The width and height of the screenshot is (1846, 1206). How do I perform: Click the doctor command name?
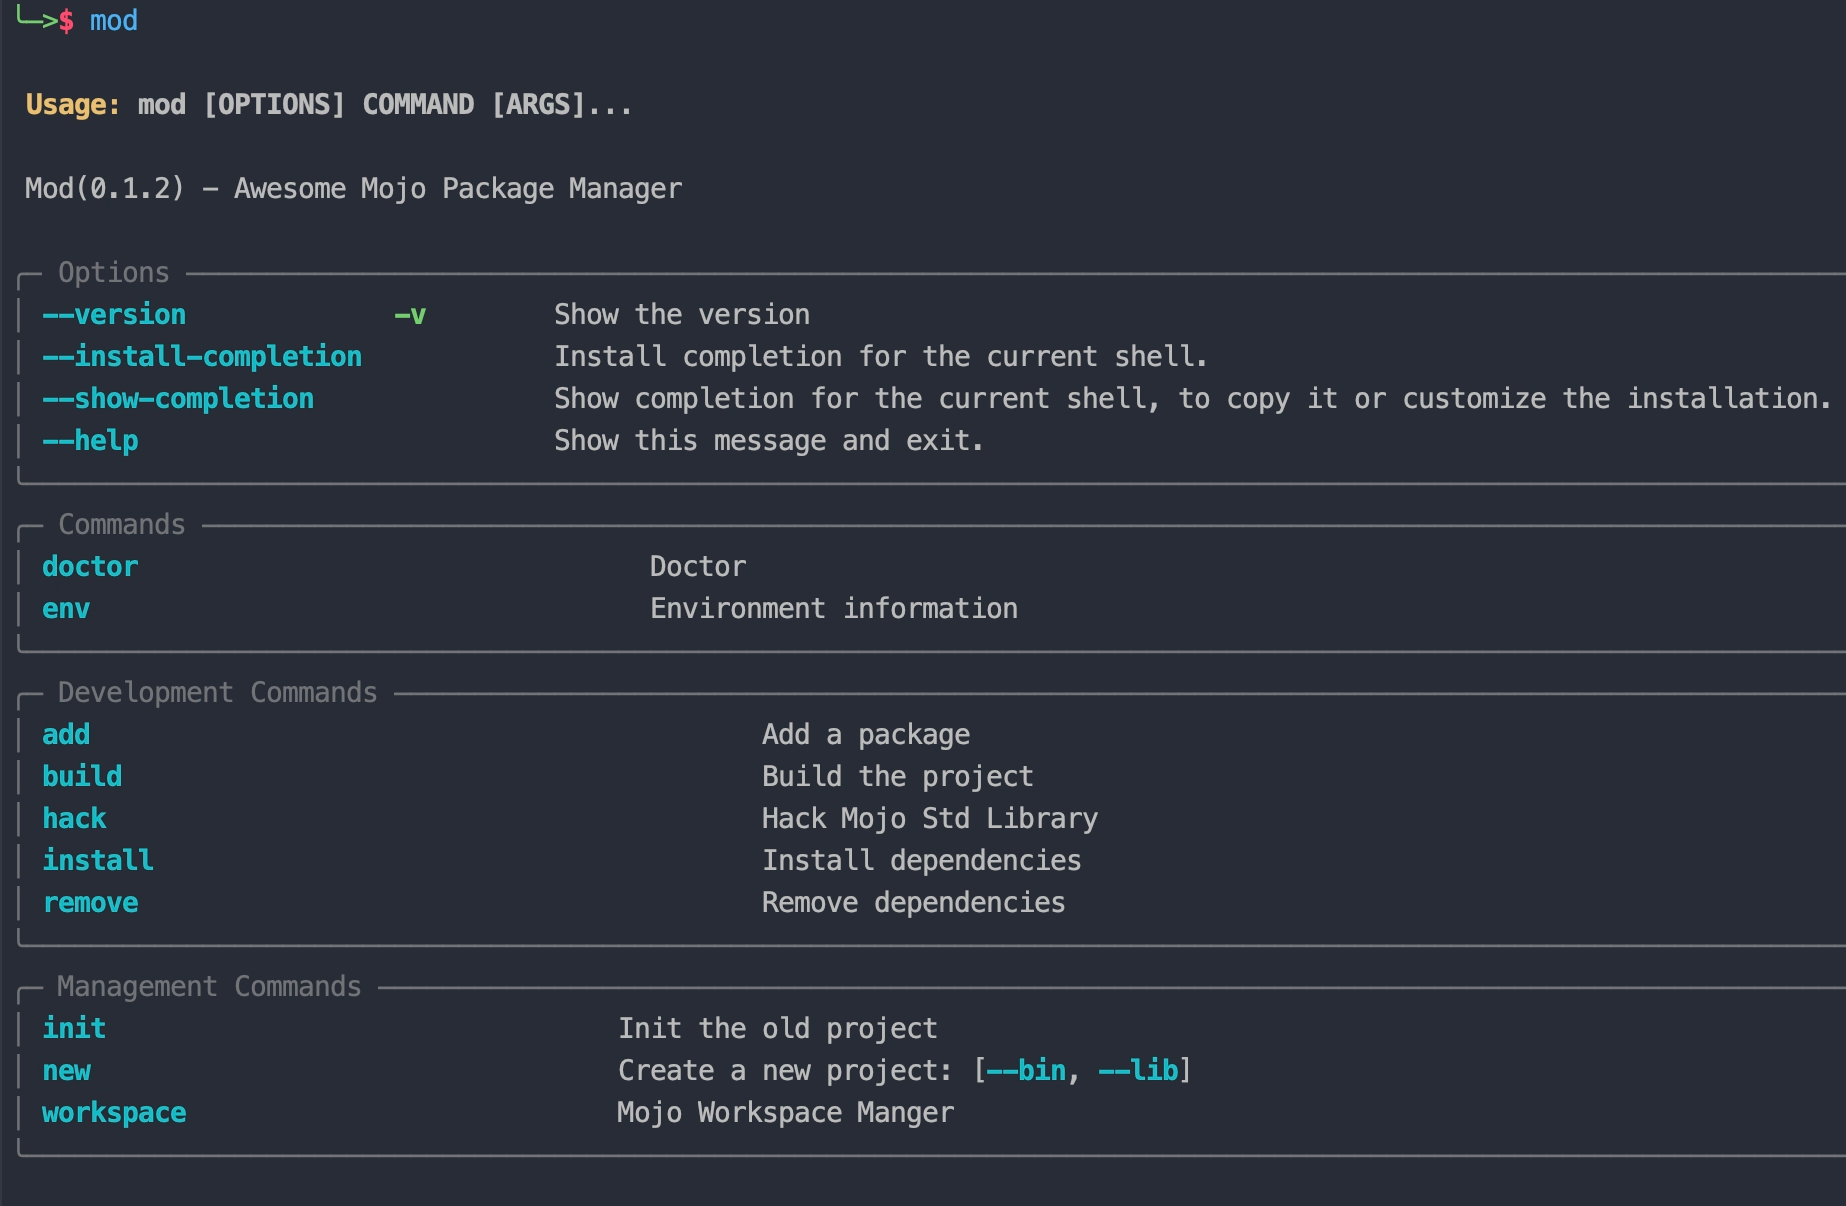(x=90, y=567)
